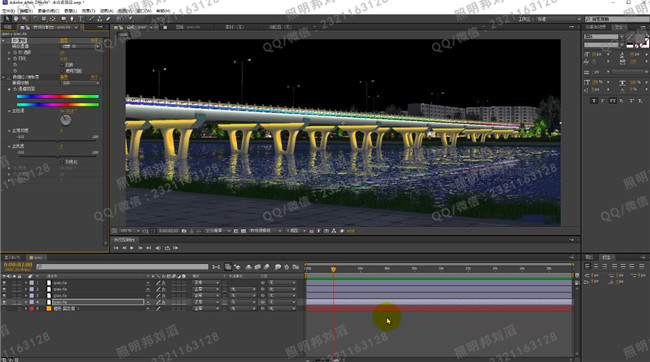
Task: Collapse the first effect in effect controls
Action: click(x=3, y=41)
